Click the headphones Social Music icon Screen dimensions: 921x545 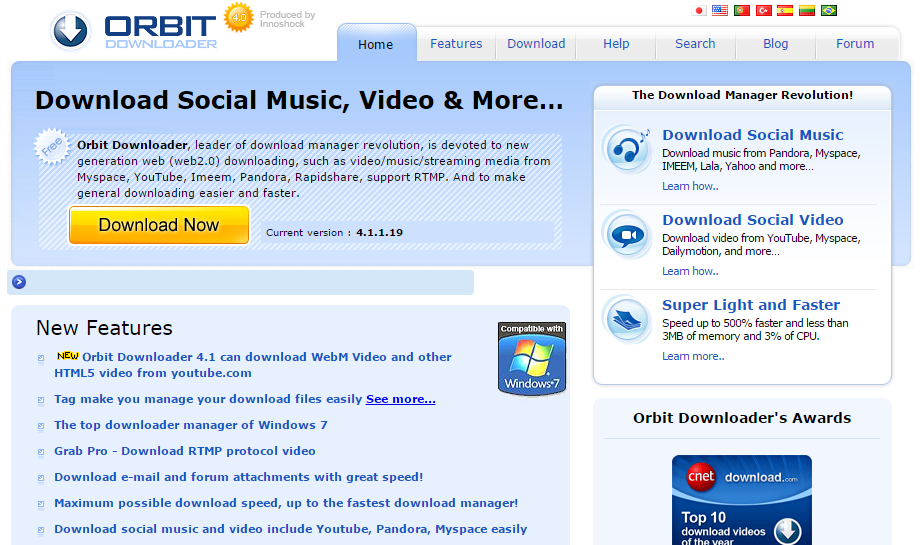(627, 149)
